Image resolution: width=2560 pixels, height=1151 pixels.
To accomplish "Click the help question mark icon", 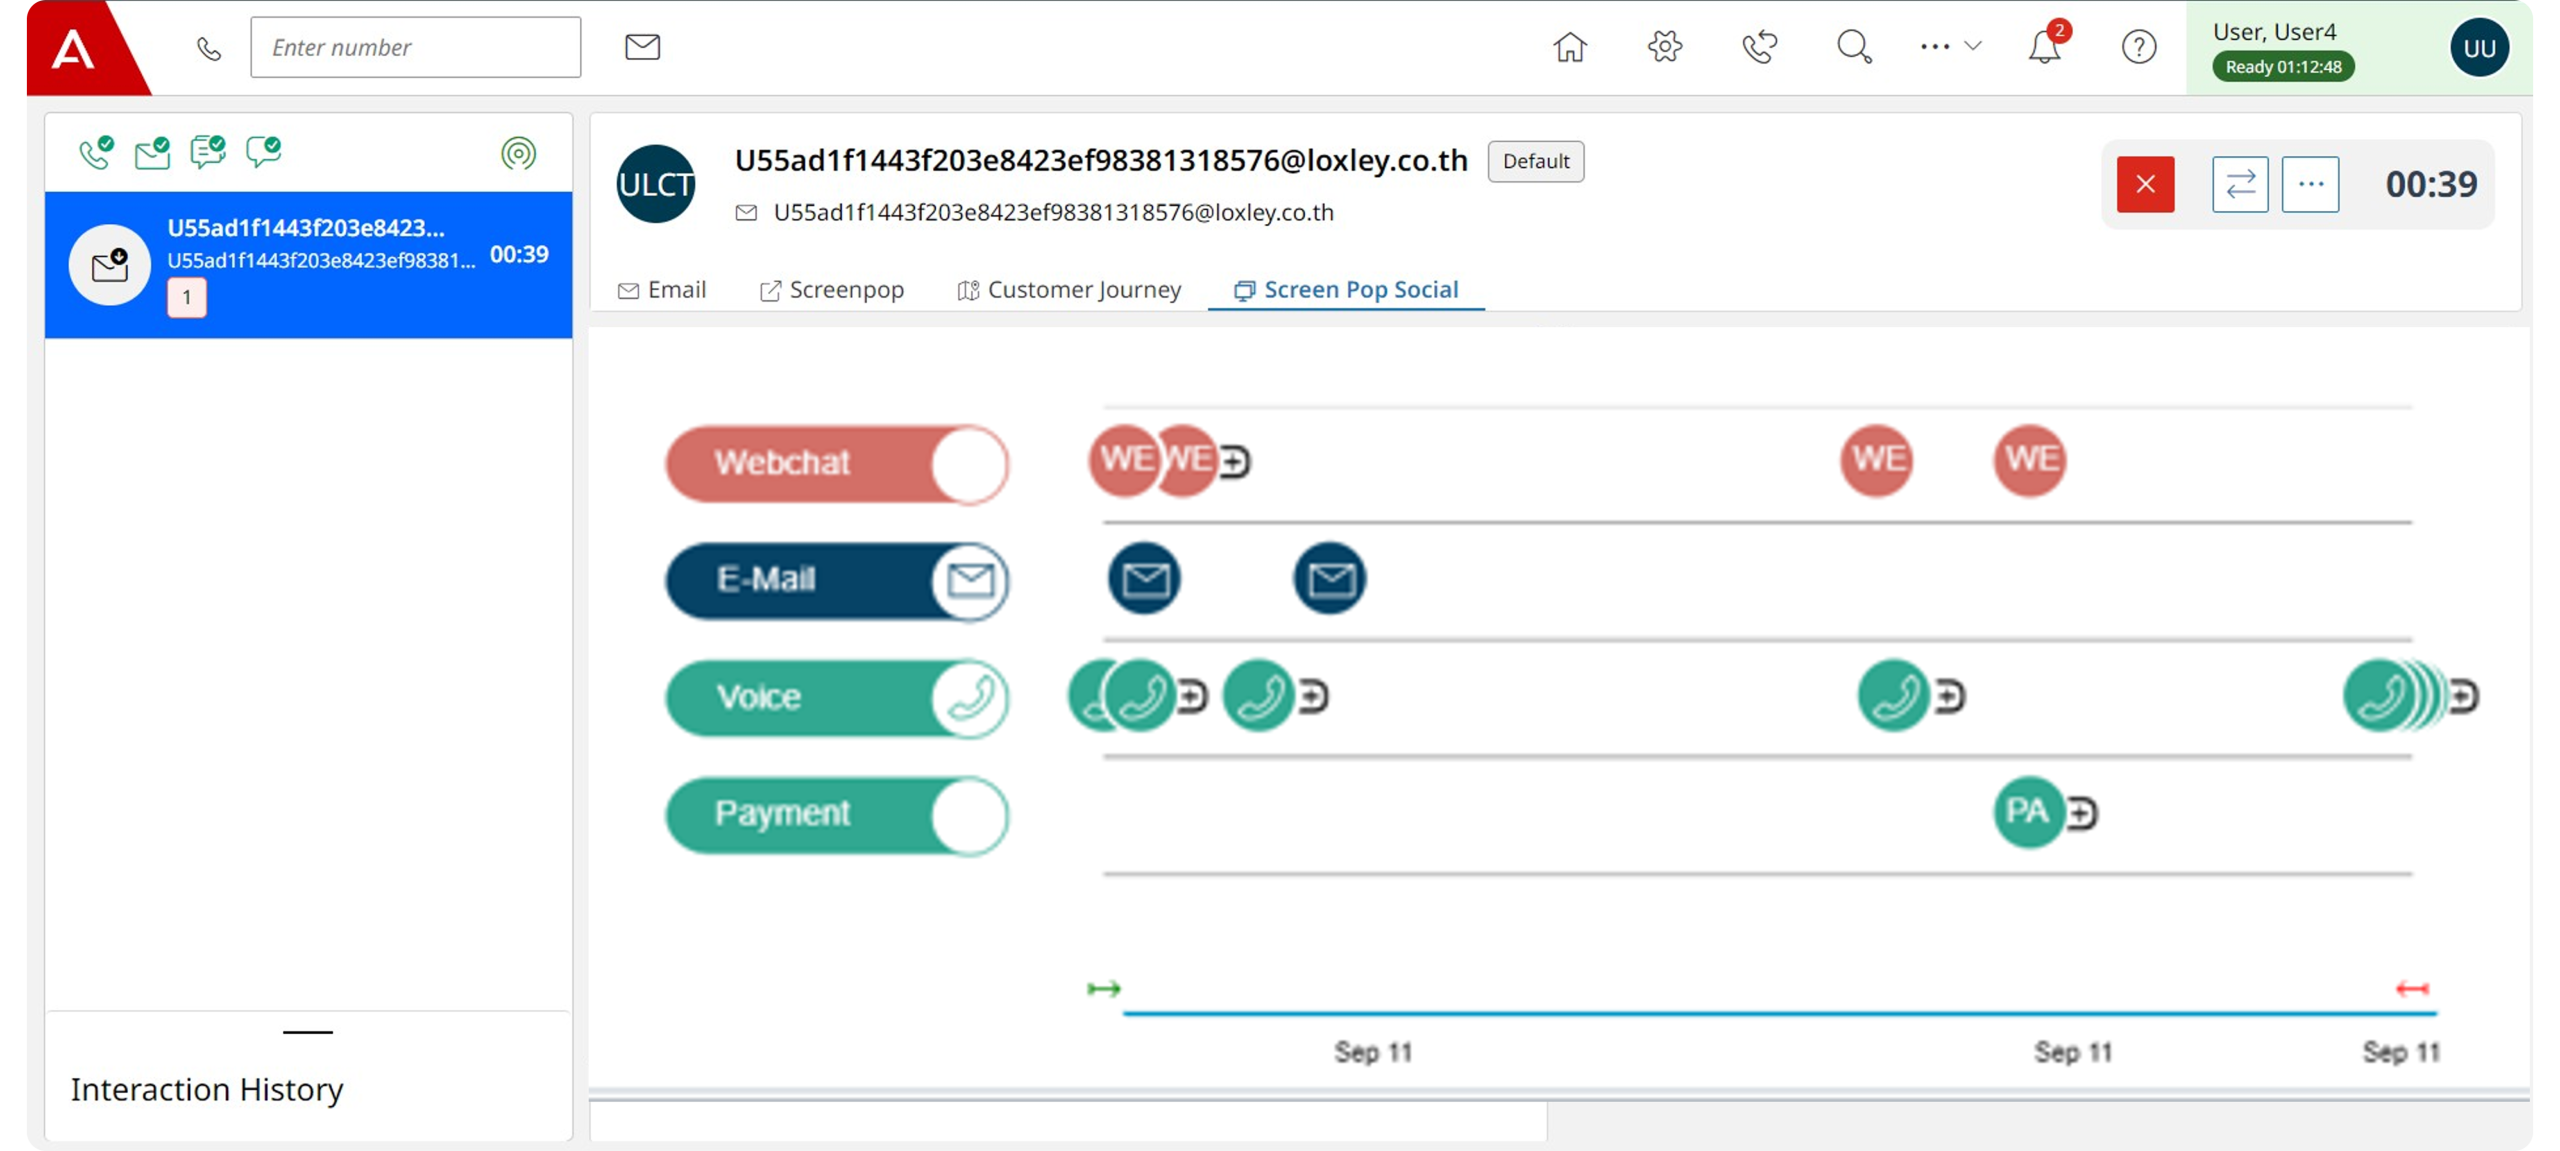I will click(x=2138, y=47).
